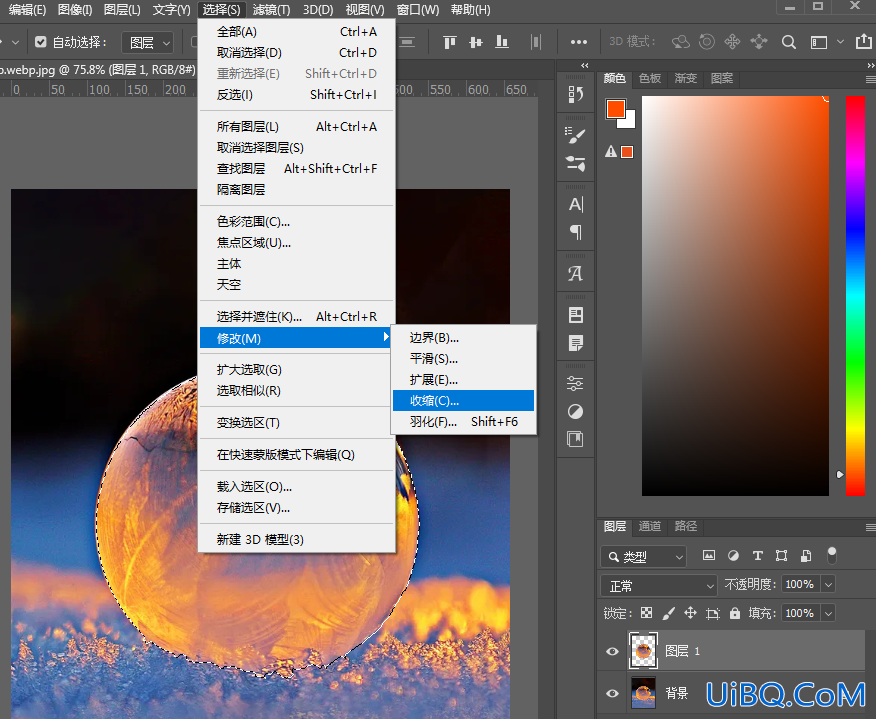876x719 pixels.
Task: Open the workspace dropdown arrow
Action: [x=840, y=42]
